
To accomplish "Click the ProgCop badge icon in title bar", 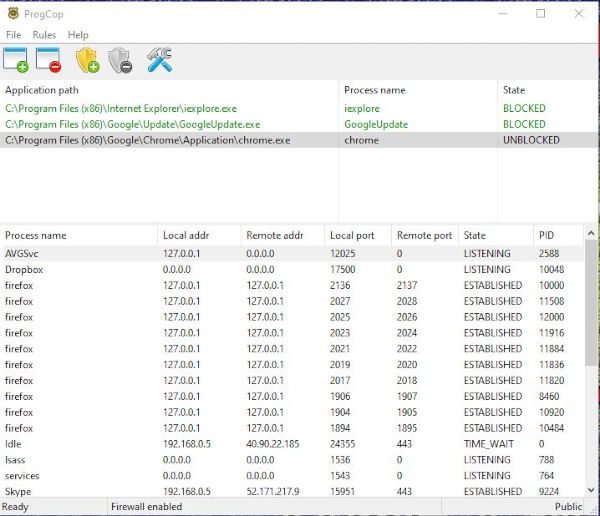I will pos(12,14).
